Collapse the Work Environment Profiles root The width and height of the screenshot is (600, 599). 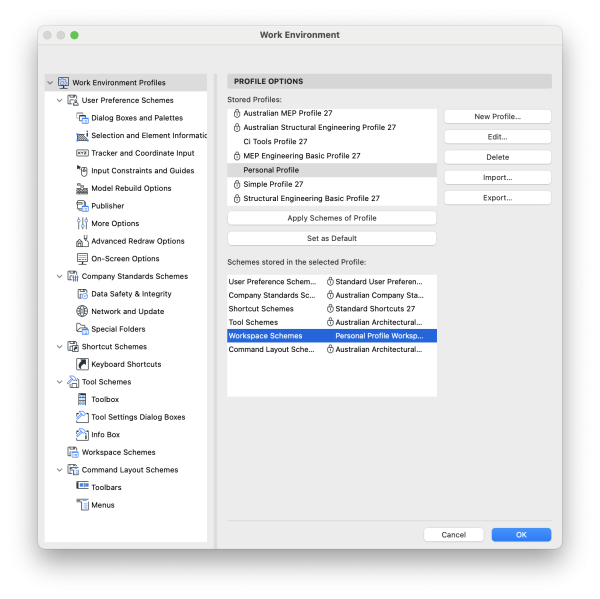click(50, 83)
